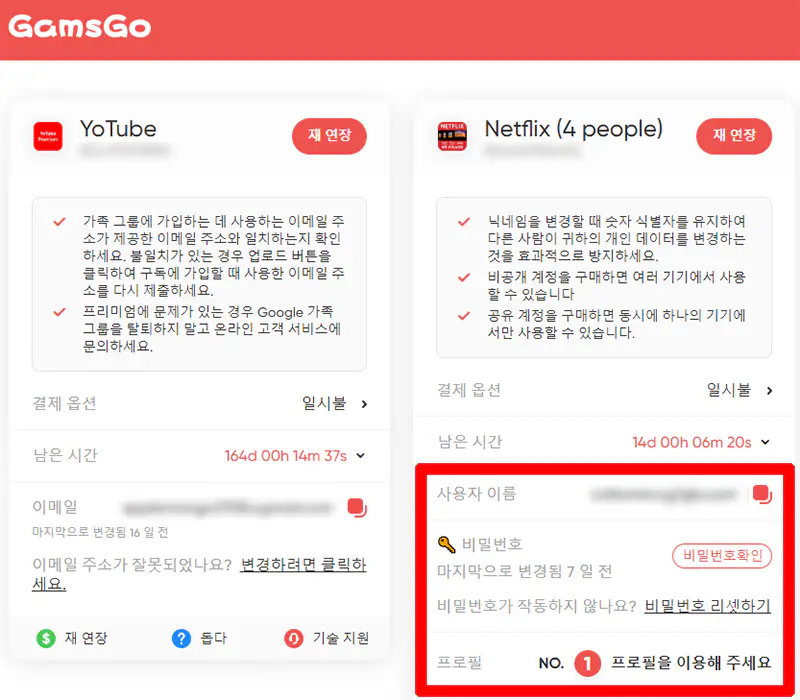Click the blue question mark help icon
Screen dimensions: 800x700
pos(181,638)
